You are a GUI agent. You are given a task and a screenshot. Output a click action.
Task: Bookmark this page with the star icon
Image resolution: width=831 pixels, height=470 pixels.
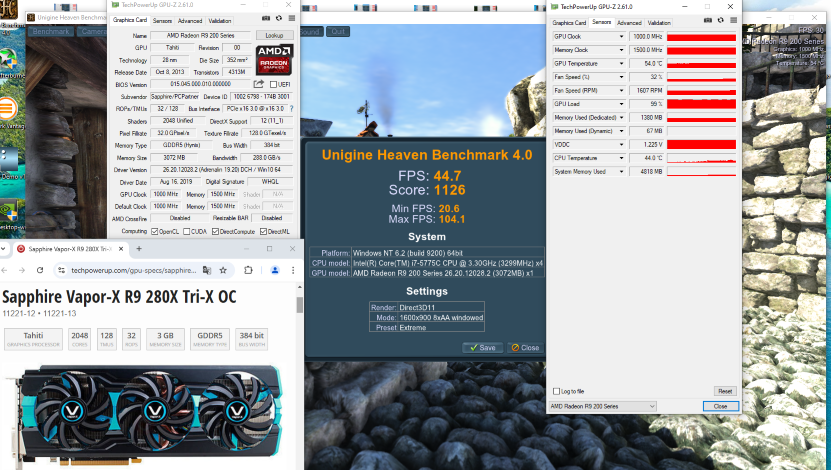[223, 270]
